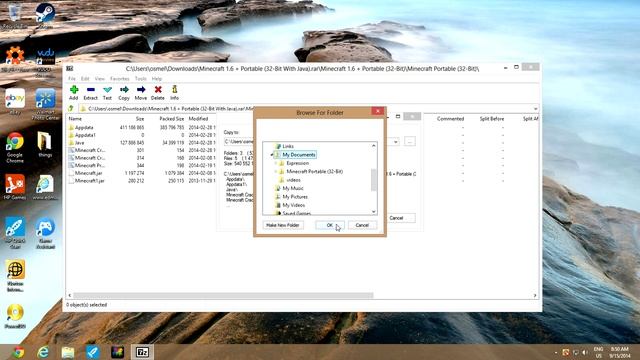Close the Browse For Folder dialog
This screenshot has height=360, width=640.
(x=378, y=111)
